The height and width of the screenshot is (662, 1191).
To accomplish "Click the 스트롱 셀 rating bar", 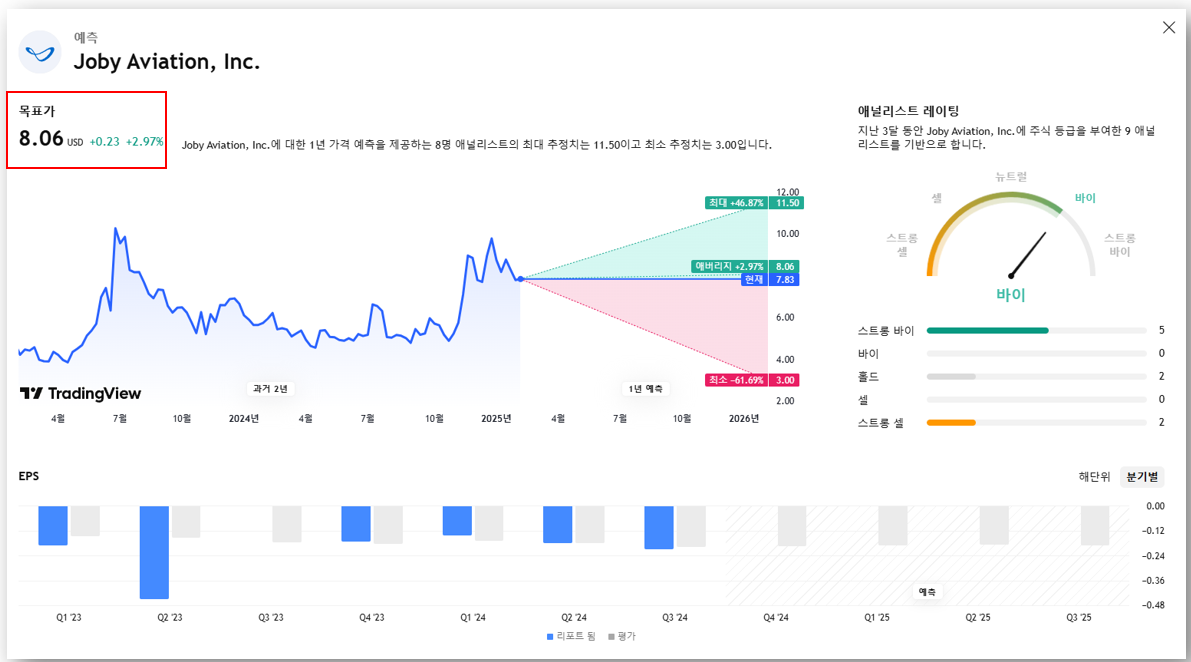I will point(1036,423).
